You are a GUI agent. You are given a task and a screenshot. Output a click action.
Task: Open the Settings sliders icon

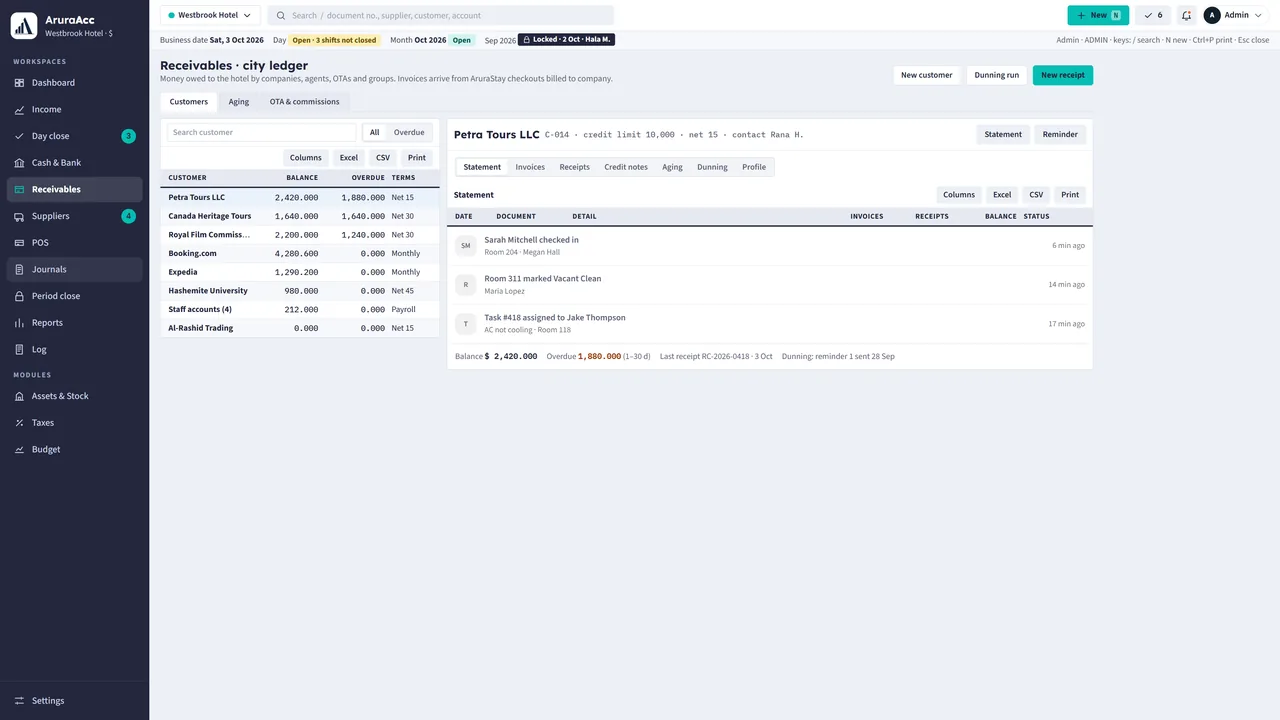[20, 701]
